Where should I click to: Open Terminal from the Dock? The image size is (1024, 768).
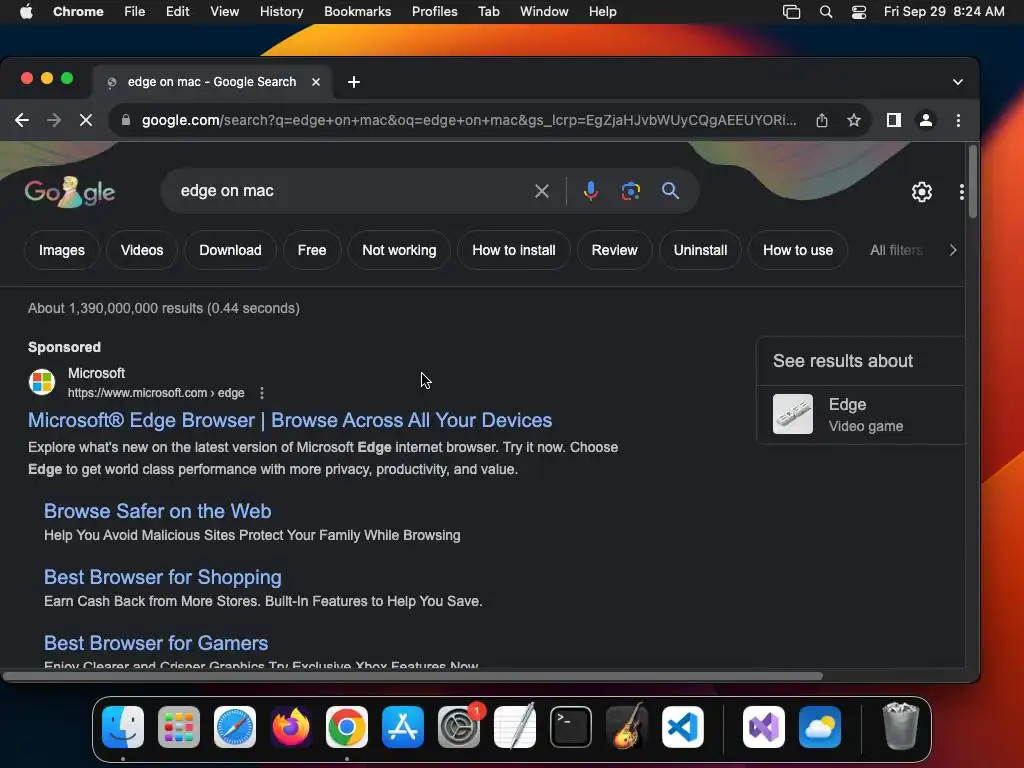(571, 727)
